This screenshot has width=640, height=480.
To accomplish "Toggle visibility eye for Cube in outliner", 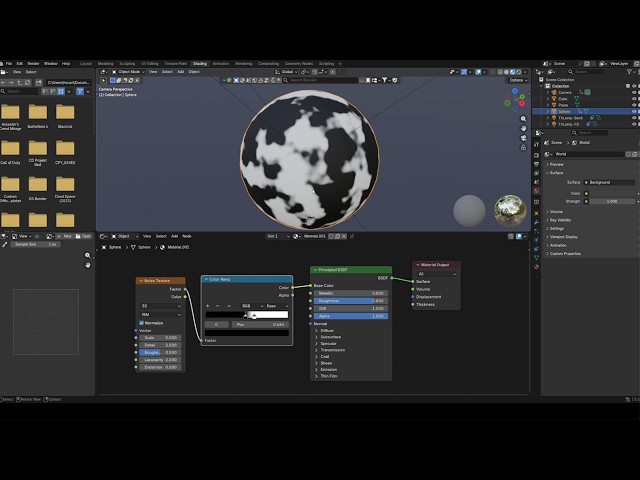I will point(634,99).
